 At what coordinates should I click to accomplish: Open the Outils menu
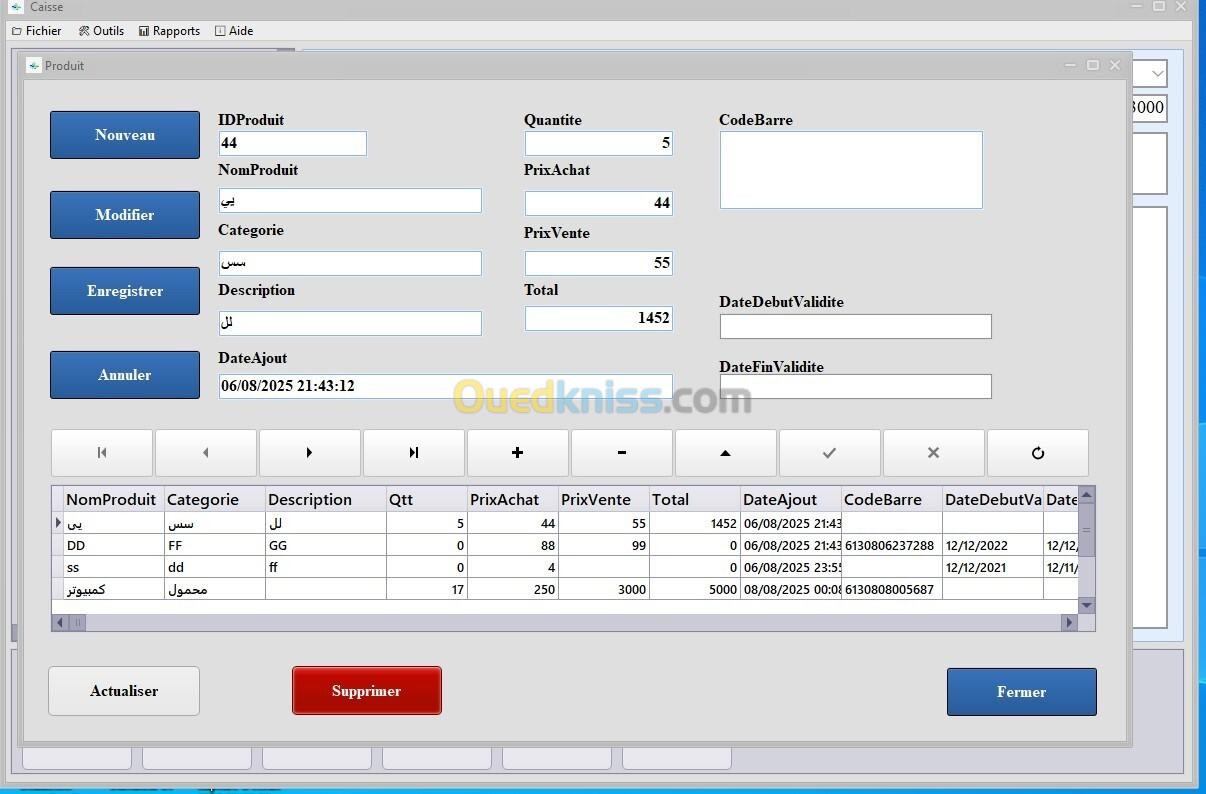pyautogui.click(x=102, y=31)
